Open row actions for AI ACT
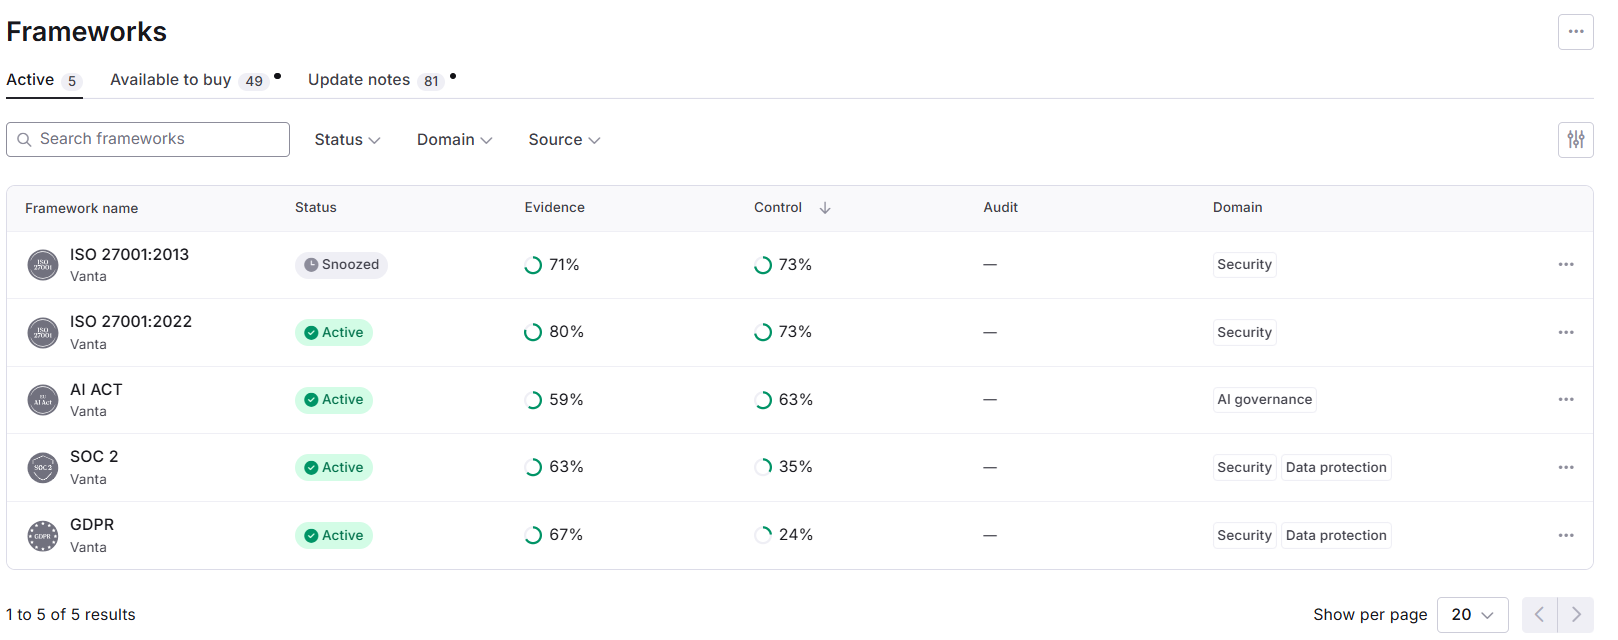This screenshot has height=640, width=1618. tap(1565, 400)
